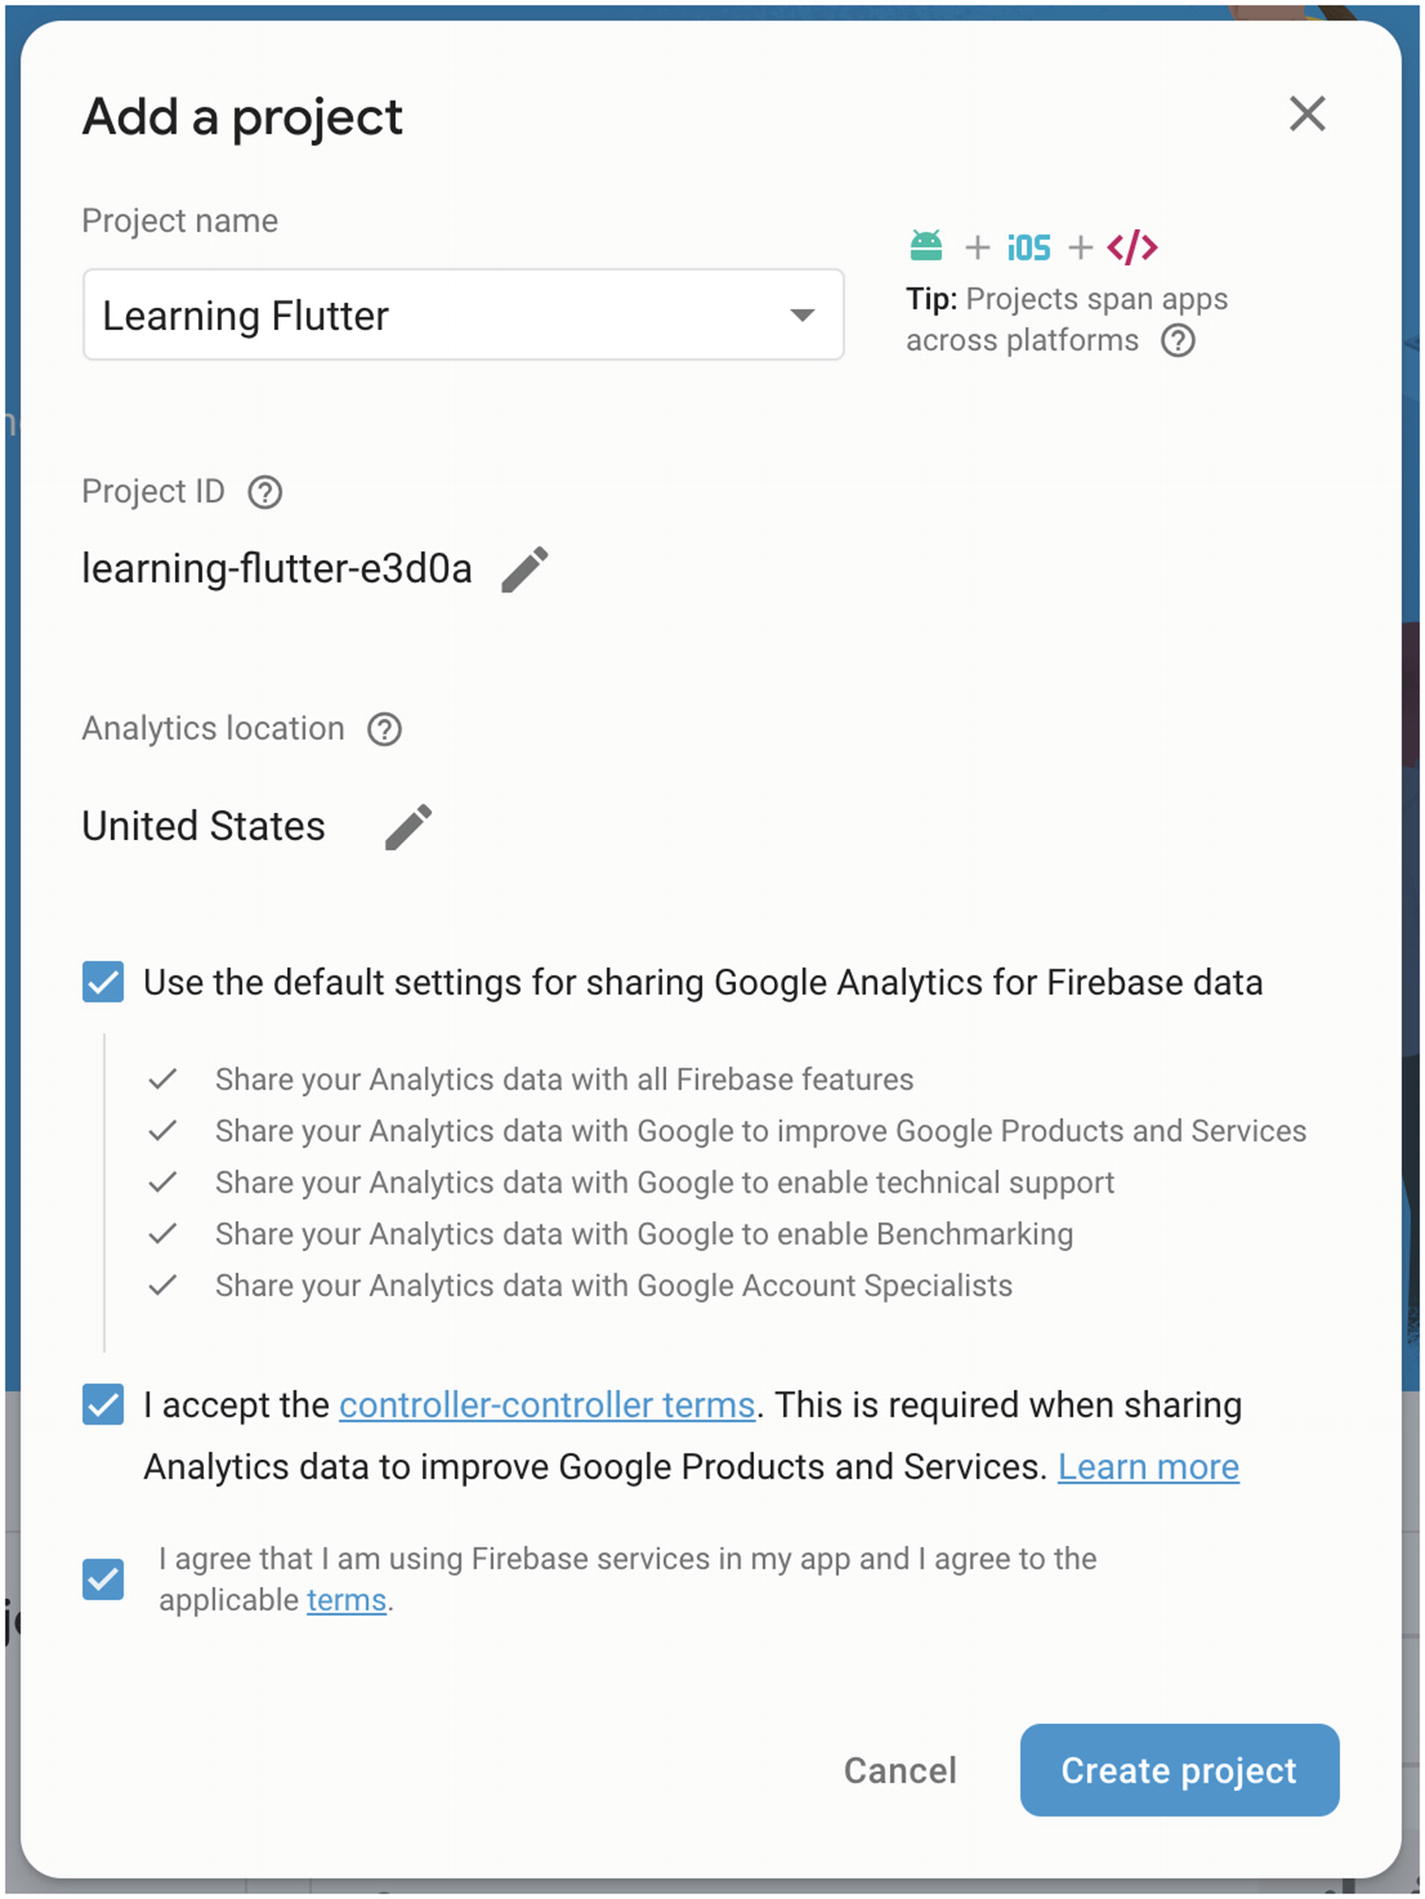The image size is (1425, 1899).
Task: Click the Cancel button
Action: click(x=900, y=1770)
